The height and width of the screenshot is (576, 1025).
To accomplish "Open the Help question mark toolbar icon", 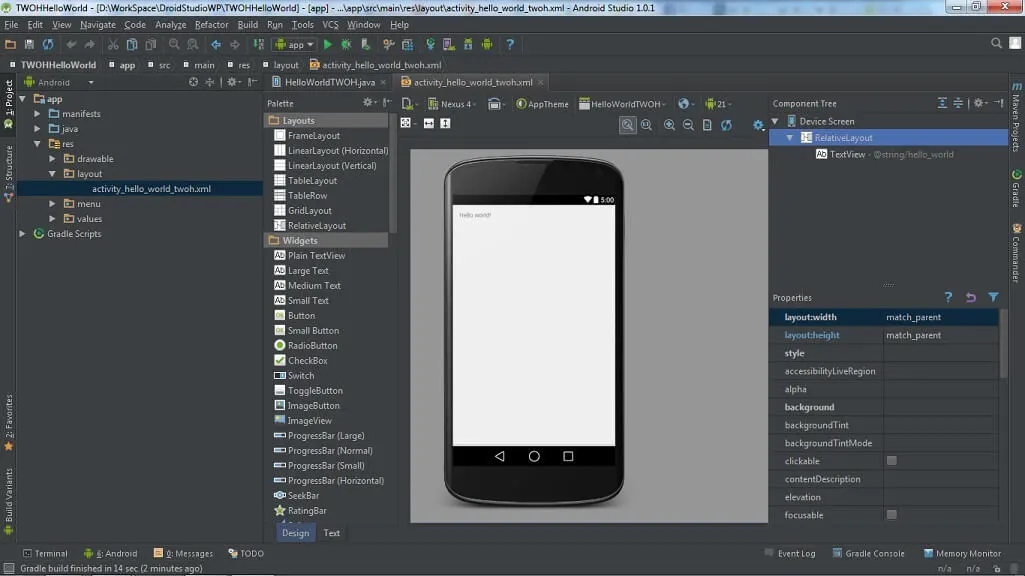I will point(510,44).
